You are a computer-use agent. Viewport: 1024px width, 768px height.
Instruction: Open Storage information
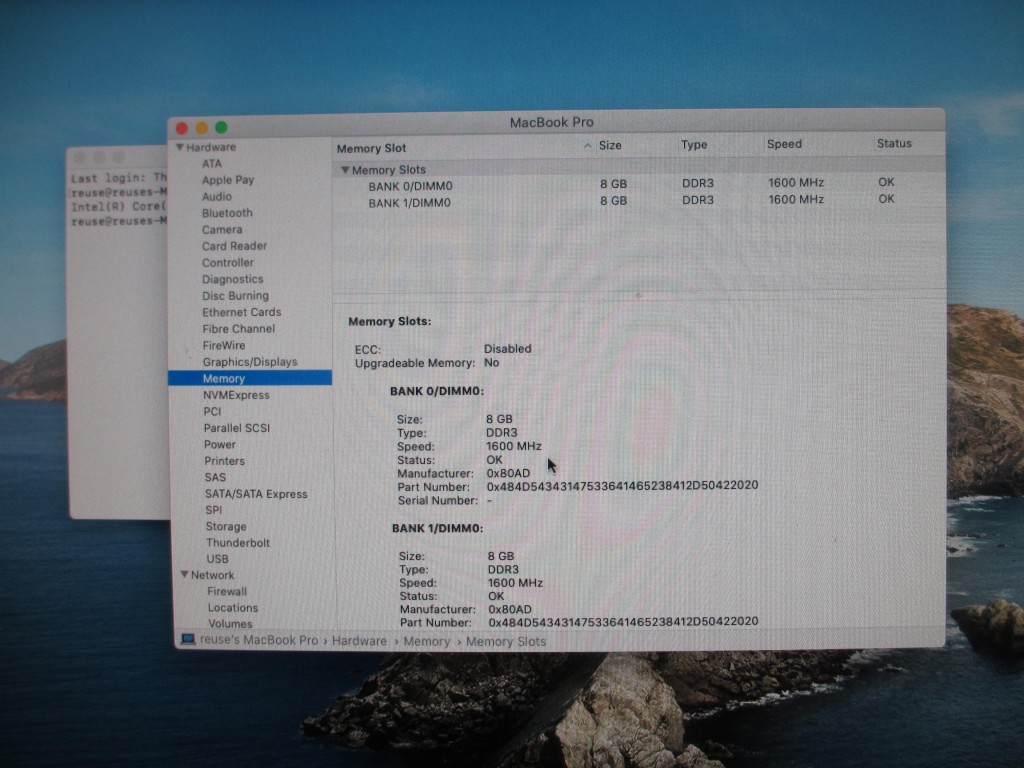pos(226,526)
